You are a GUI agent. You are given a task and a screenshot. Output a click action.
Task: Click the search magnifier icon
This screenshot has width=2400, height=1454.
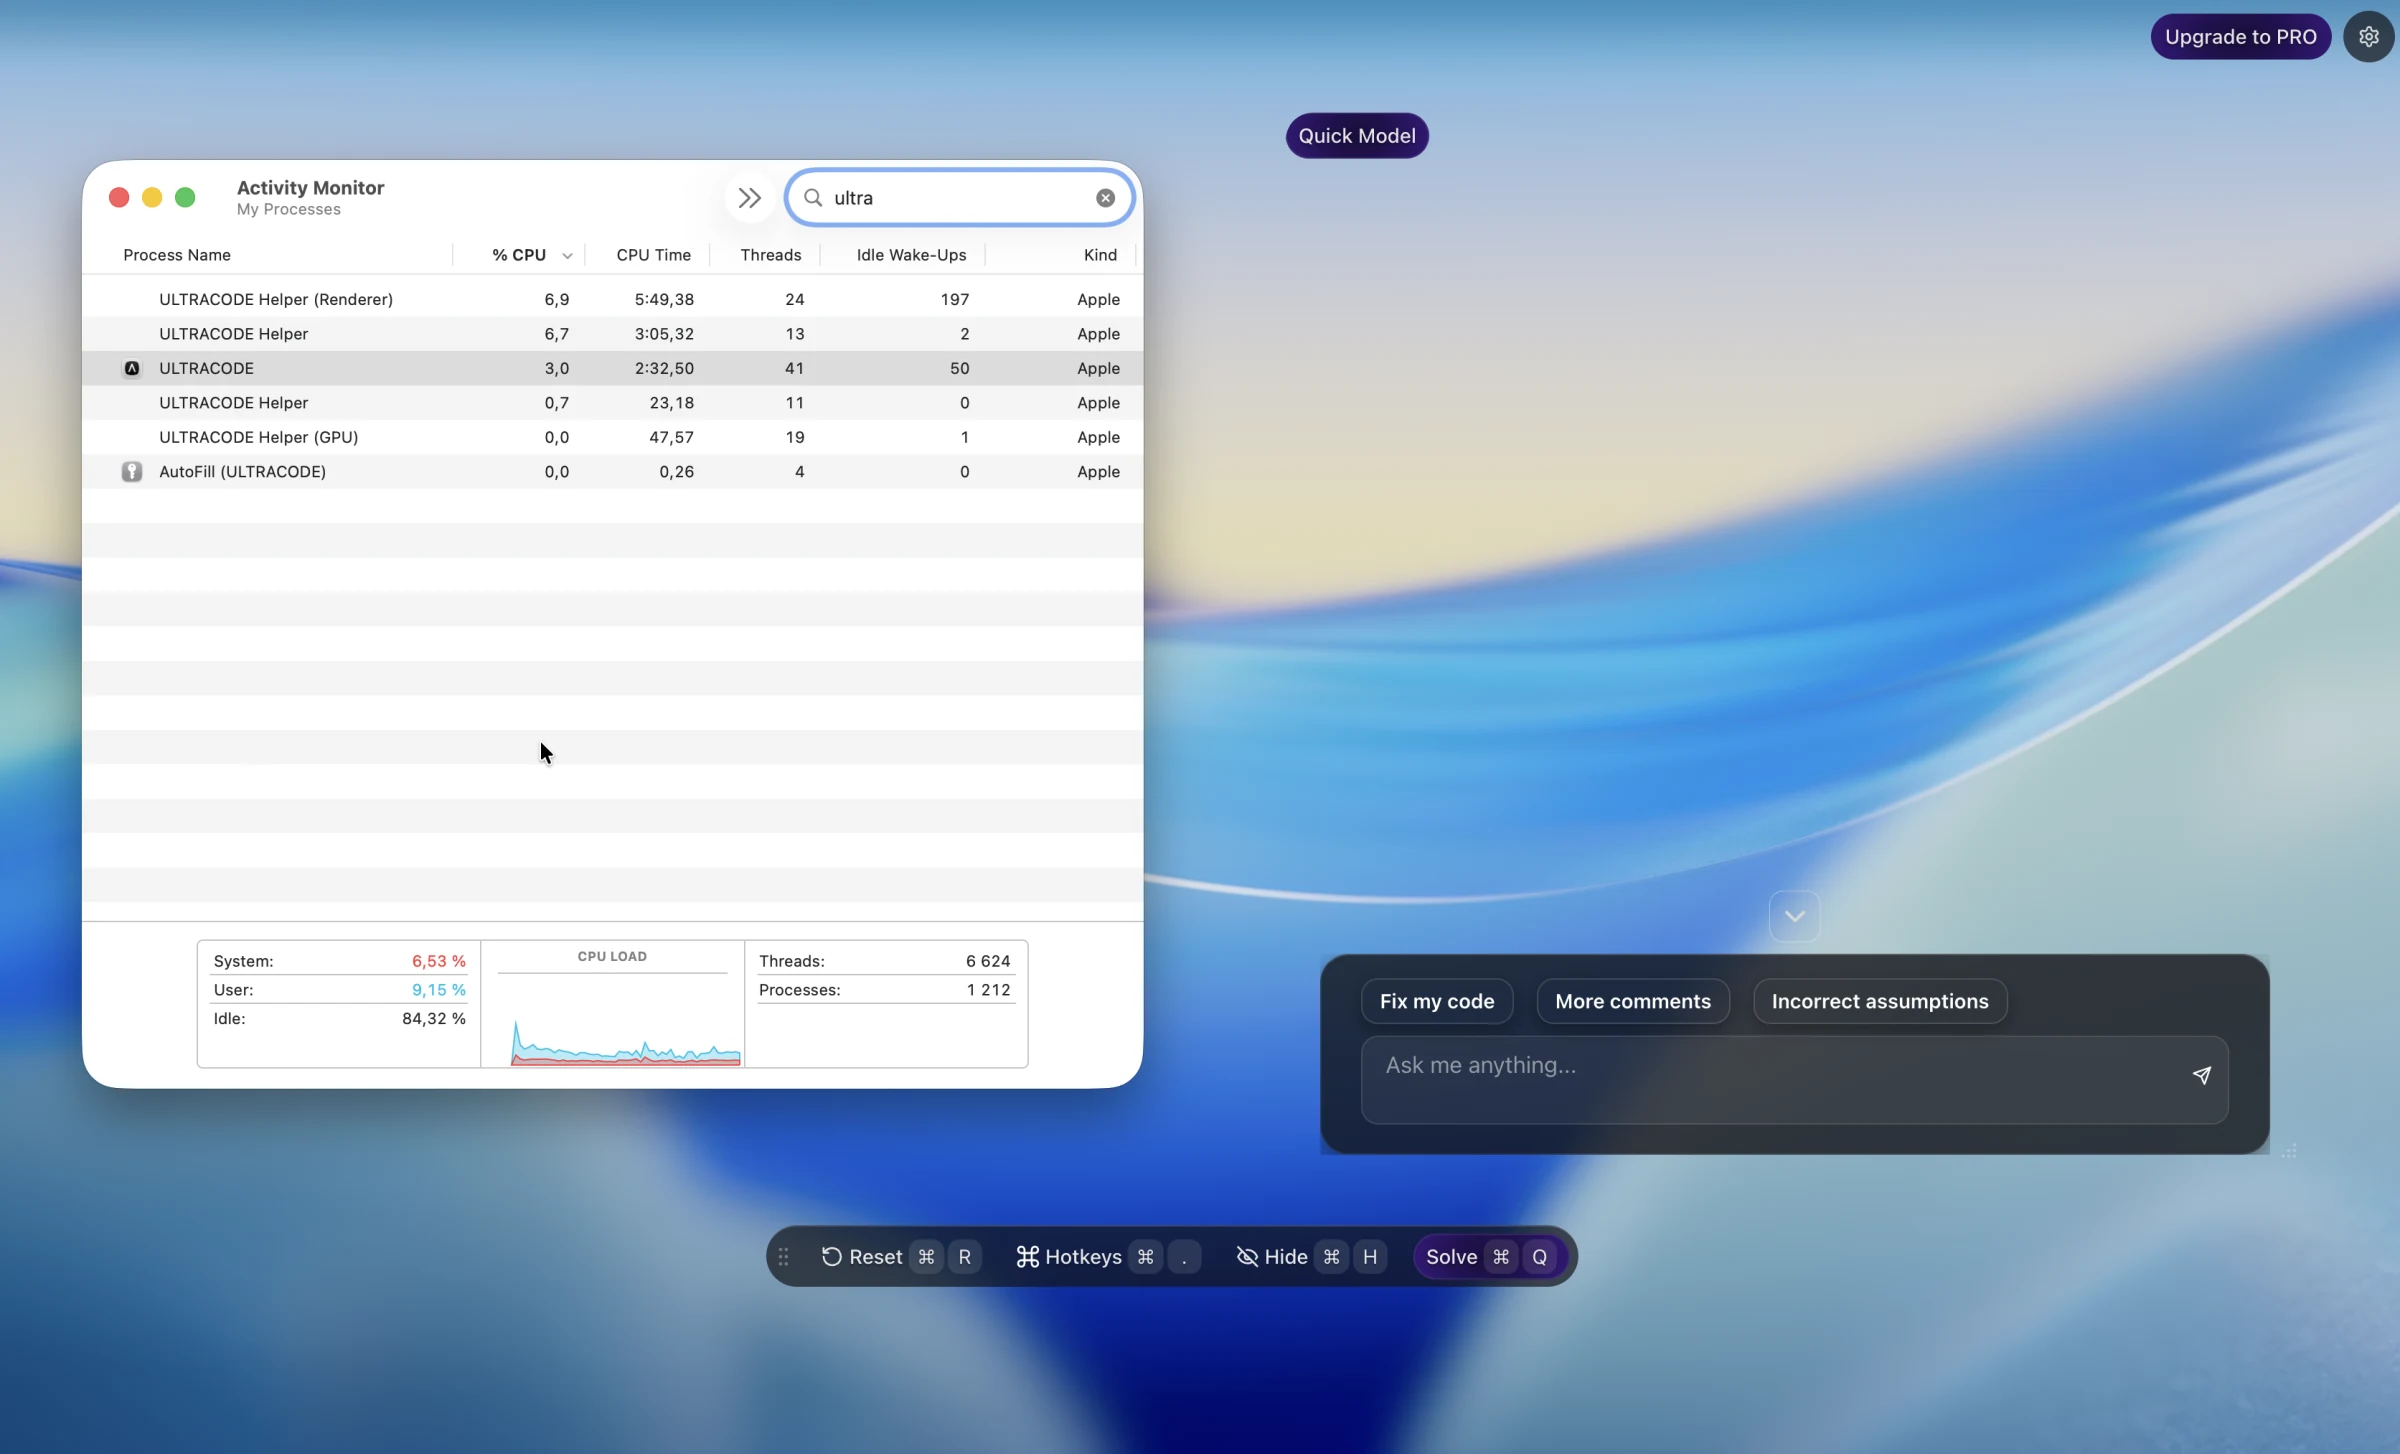coord(813,198)
